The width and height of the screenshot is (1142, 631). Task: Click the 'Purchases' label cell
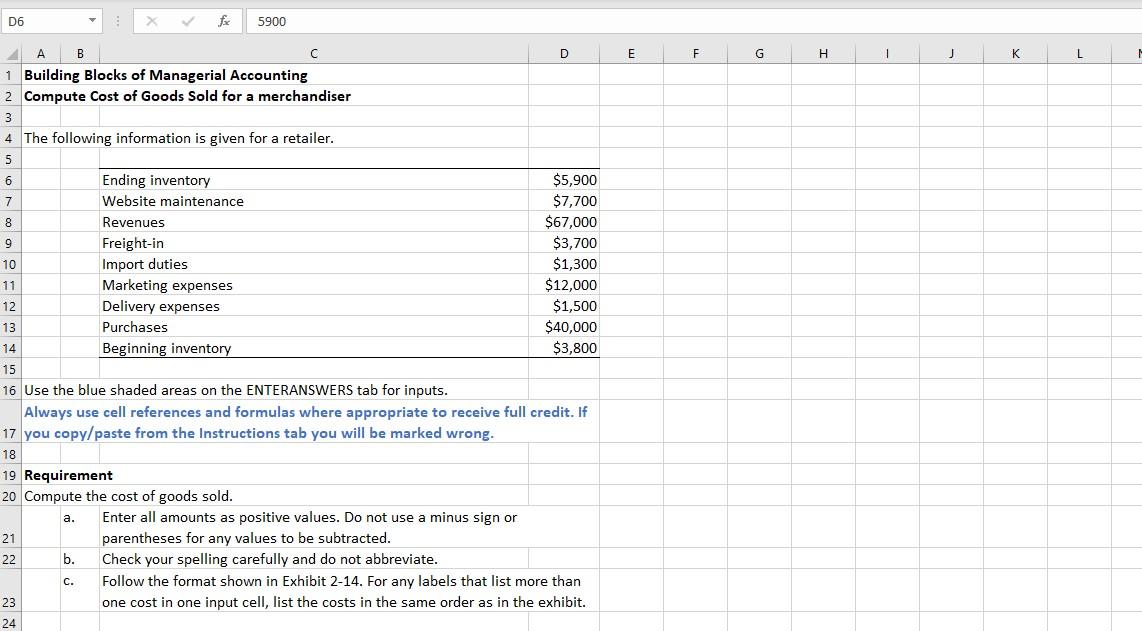click(x=314, y=328)
